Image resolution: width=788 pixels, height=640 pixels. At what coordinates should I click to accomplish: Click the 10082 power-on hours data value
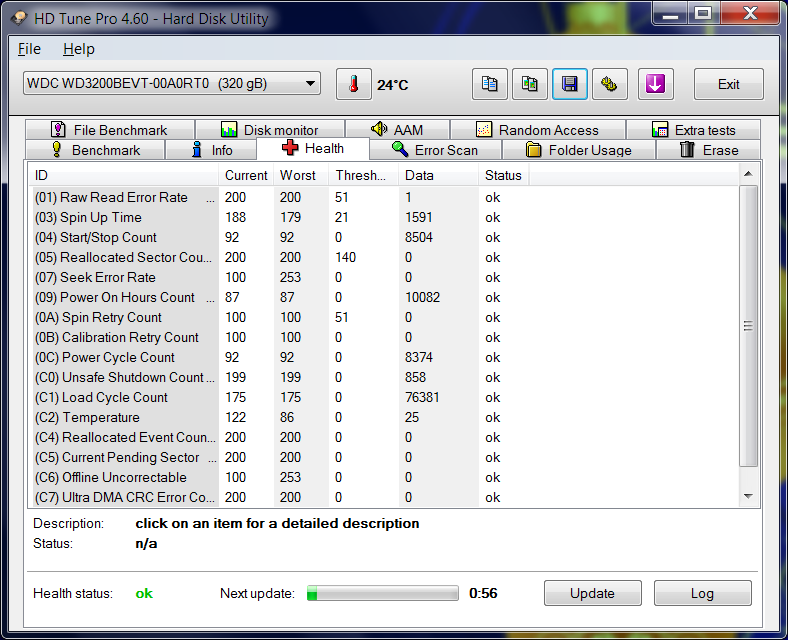pos(422,297)
